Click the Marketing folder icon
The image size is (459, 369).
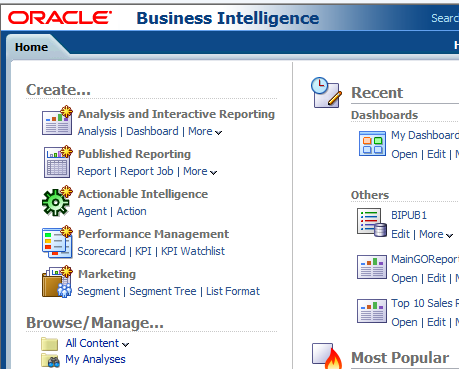click(57, 282)
